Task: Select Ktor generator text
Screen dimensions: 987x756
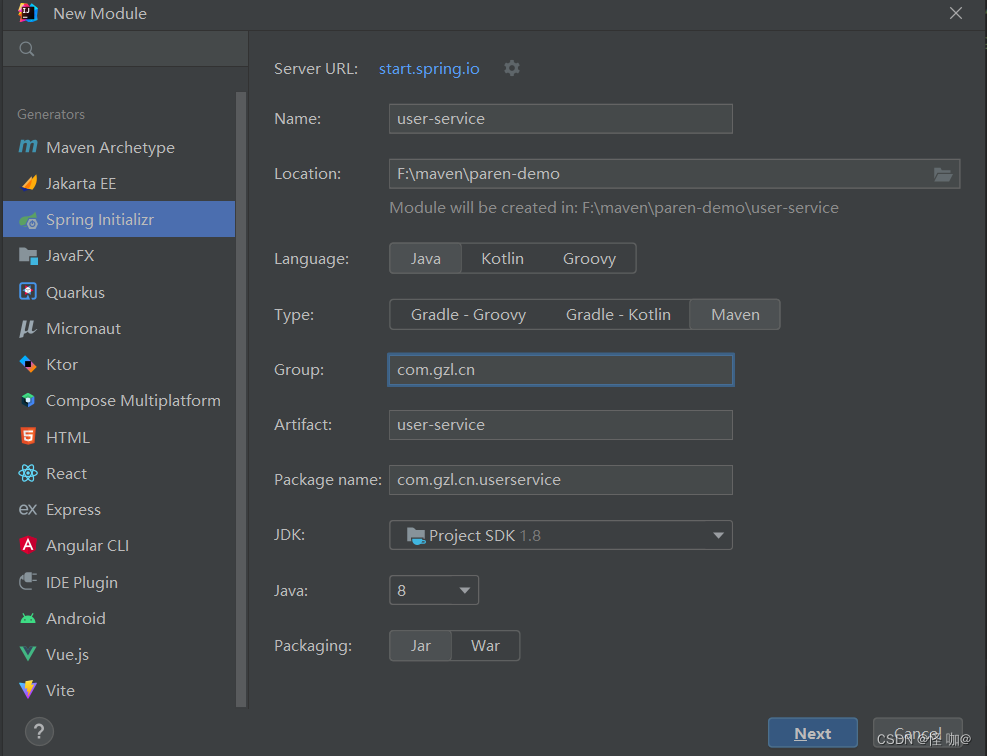Action: point(62,364)
